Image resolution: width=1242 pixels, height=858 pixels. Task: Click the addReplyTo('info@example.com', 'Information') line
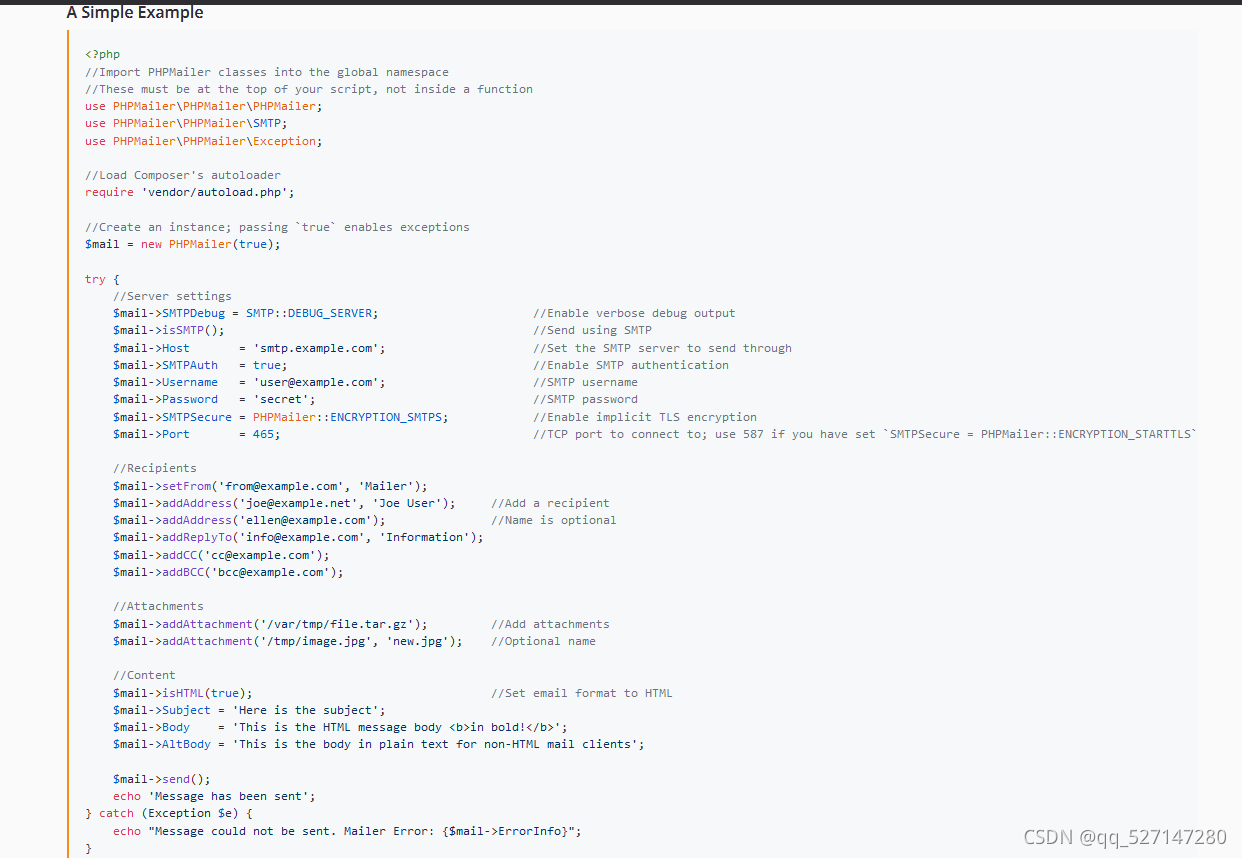click(x=298, y=537)
